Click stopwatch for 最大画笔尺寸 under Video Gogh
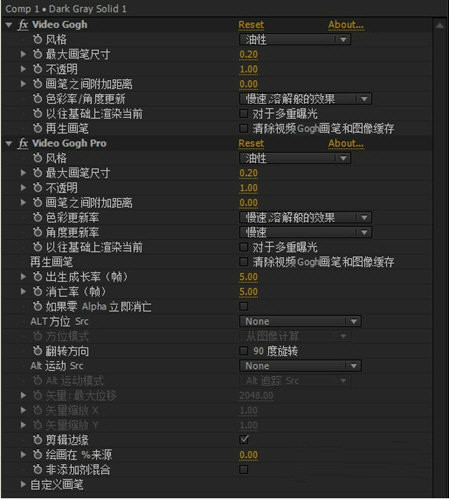Image resolution: width=449 pixels, height=500 pixels. (37, 54)
